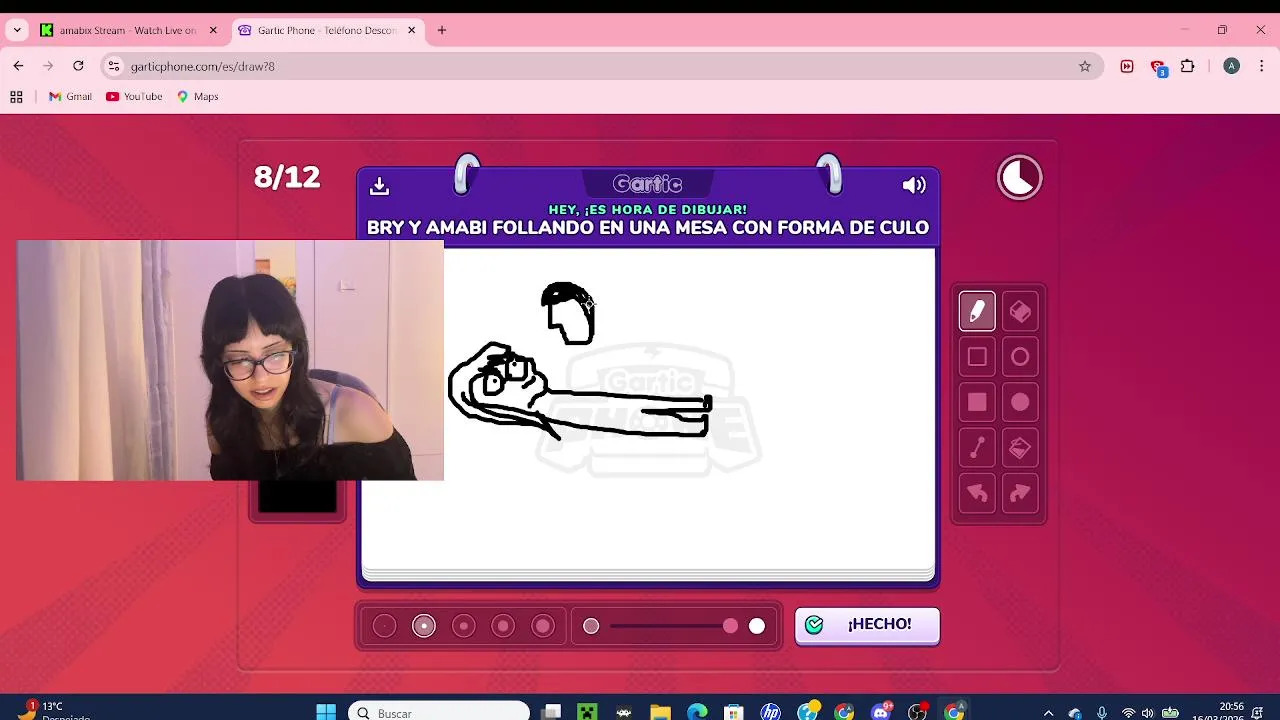
Task: Open Discord from the taskbar
Action: click(881, 712)
